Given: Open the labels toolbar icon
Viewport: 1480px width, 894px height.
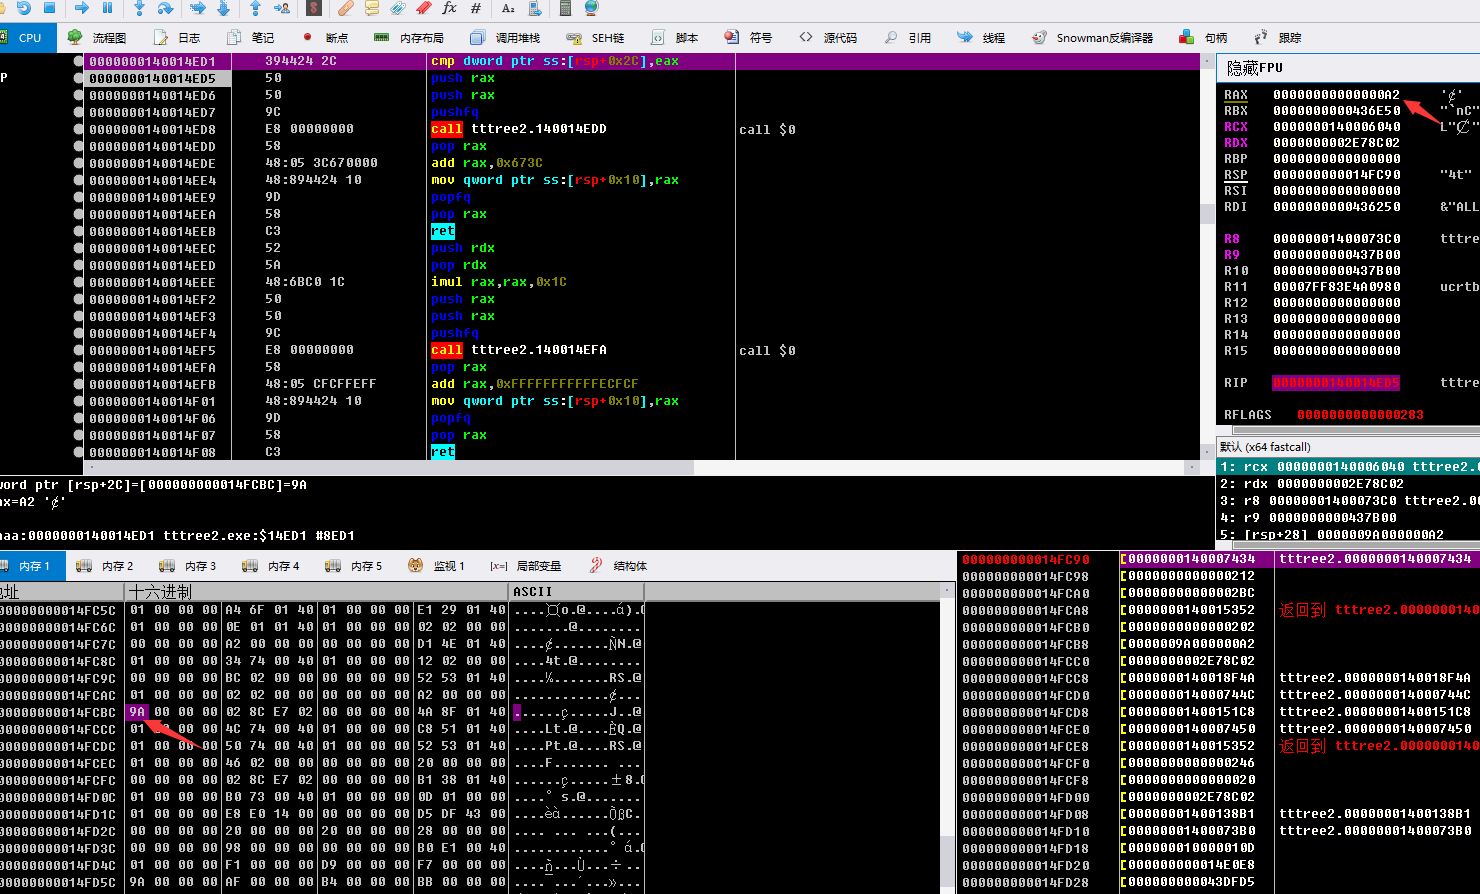Looking at the screenshot, I should 397,8.
